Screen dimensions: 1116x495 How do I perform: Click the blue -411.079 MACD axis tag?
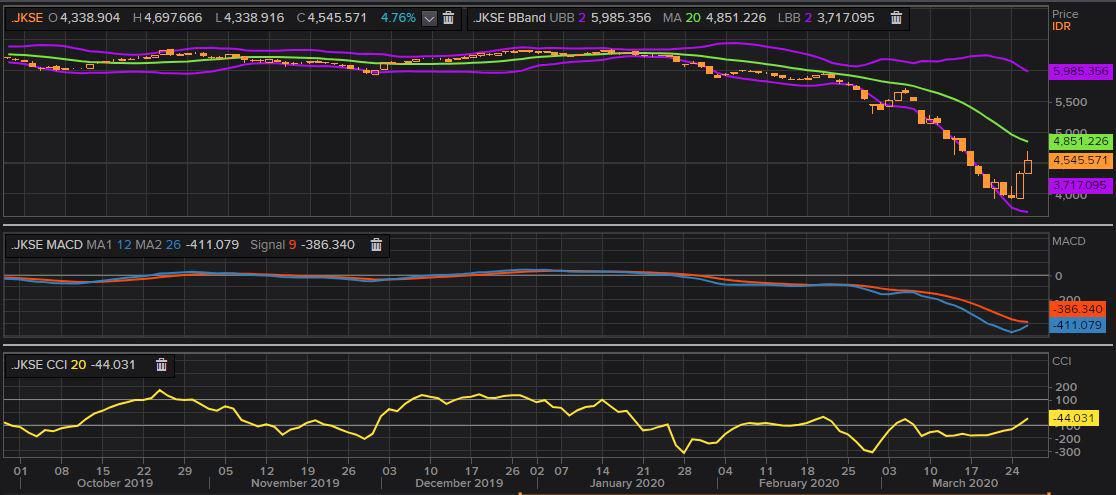[1080, 325]
